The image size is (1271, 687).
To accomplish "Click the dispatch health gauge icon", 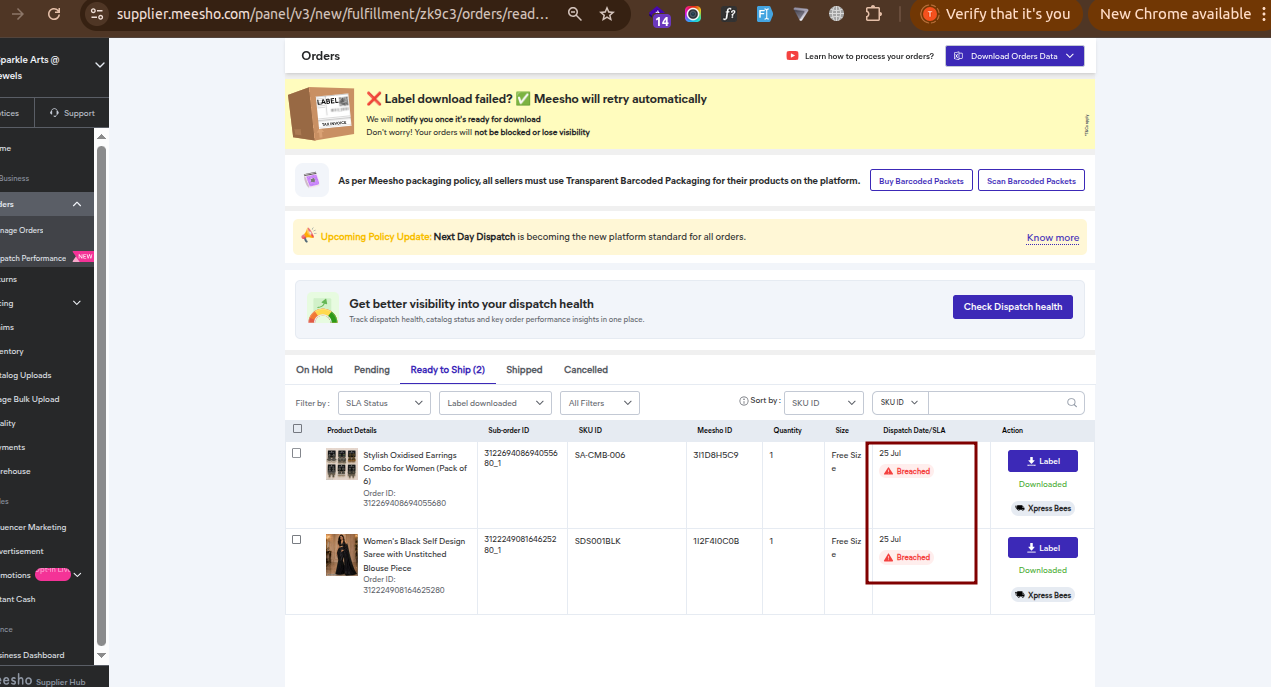I will 322,309.
